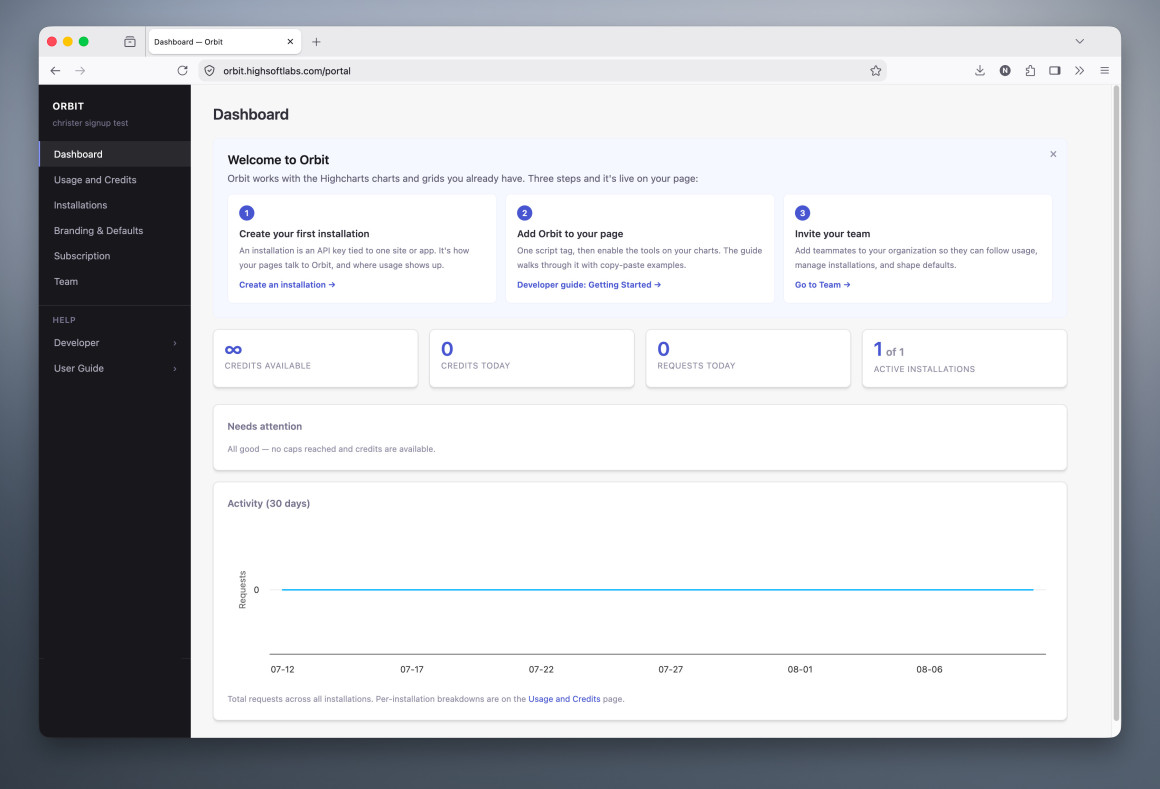This screenshot has width=1160, height=789.
Task: Click the step 2 circle badge
Action: [525, 213]
